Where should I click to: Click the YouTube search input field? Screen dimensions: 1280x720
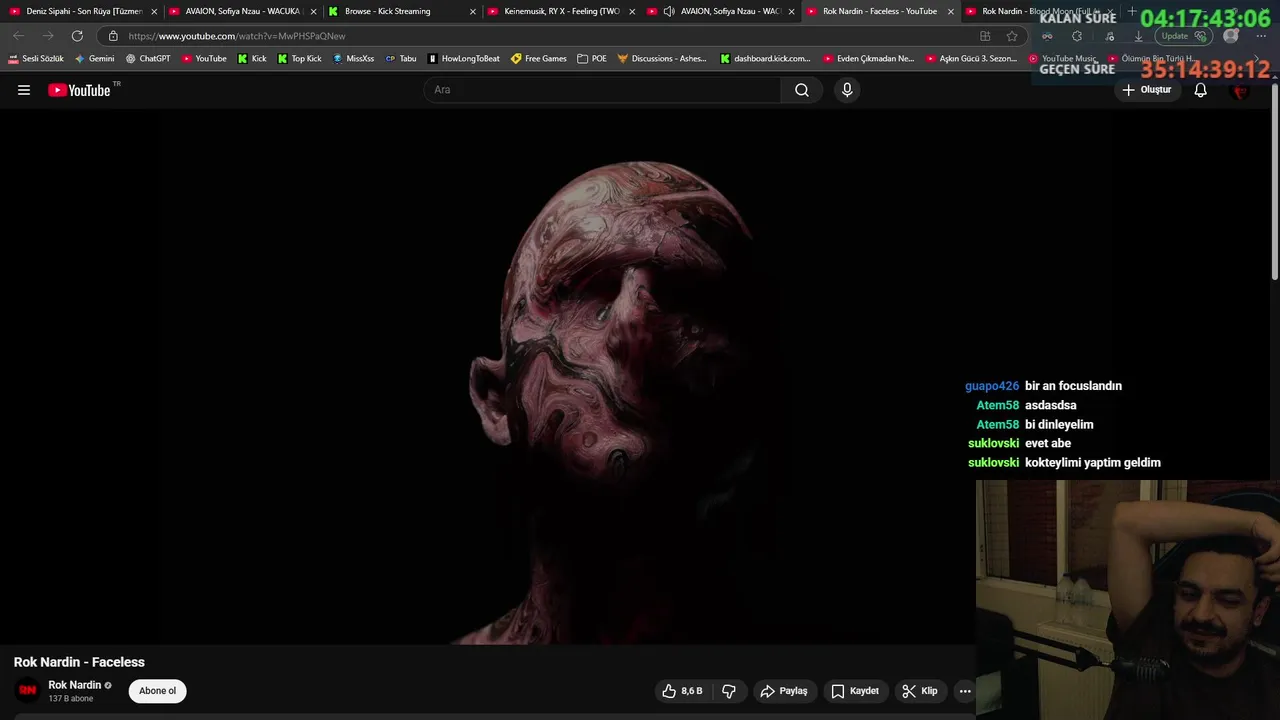click(x=603, y=90)
